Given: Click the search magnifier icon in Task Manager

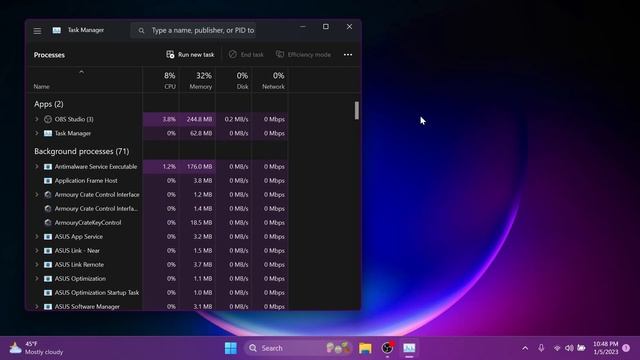Looking at the screenshot, I should click(x=141, y=31).
